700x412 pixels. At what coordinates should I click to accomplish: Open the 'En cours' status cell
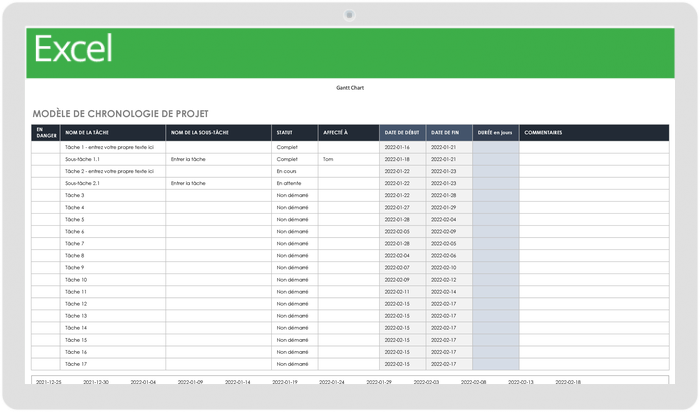[x=287, y=171]
